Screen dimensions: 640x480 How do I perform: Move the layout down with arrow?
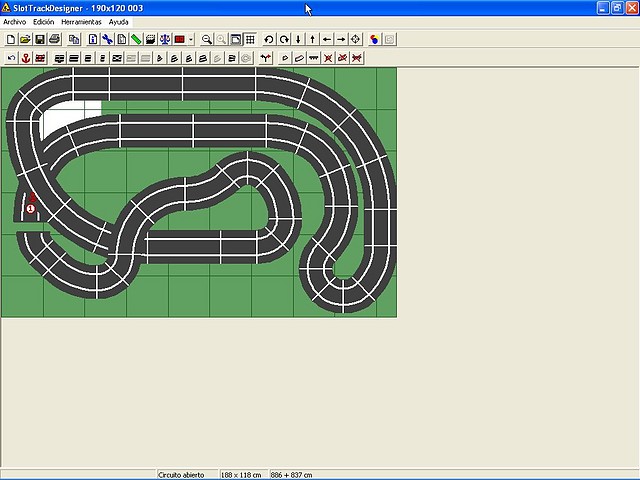[298, 39]
